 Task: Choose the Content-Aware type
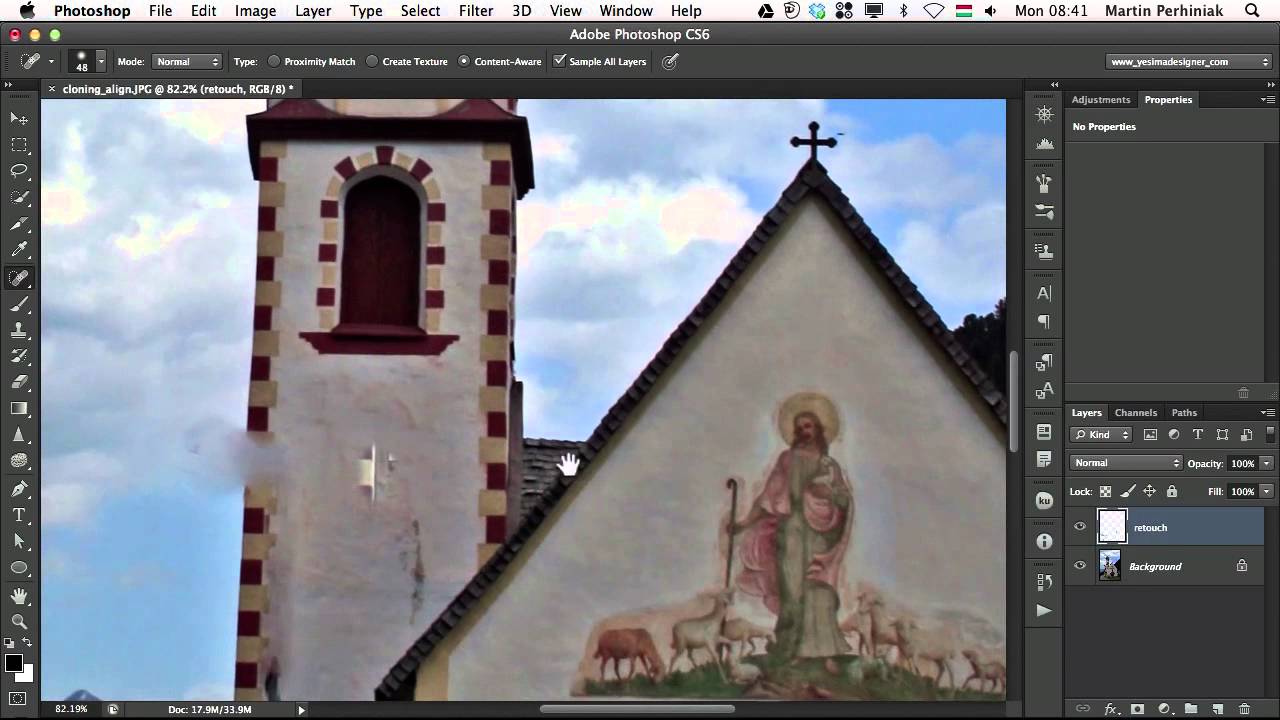[500, 61]
